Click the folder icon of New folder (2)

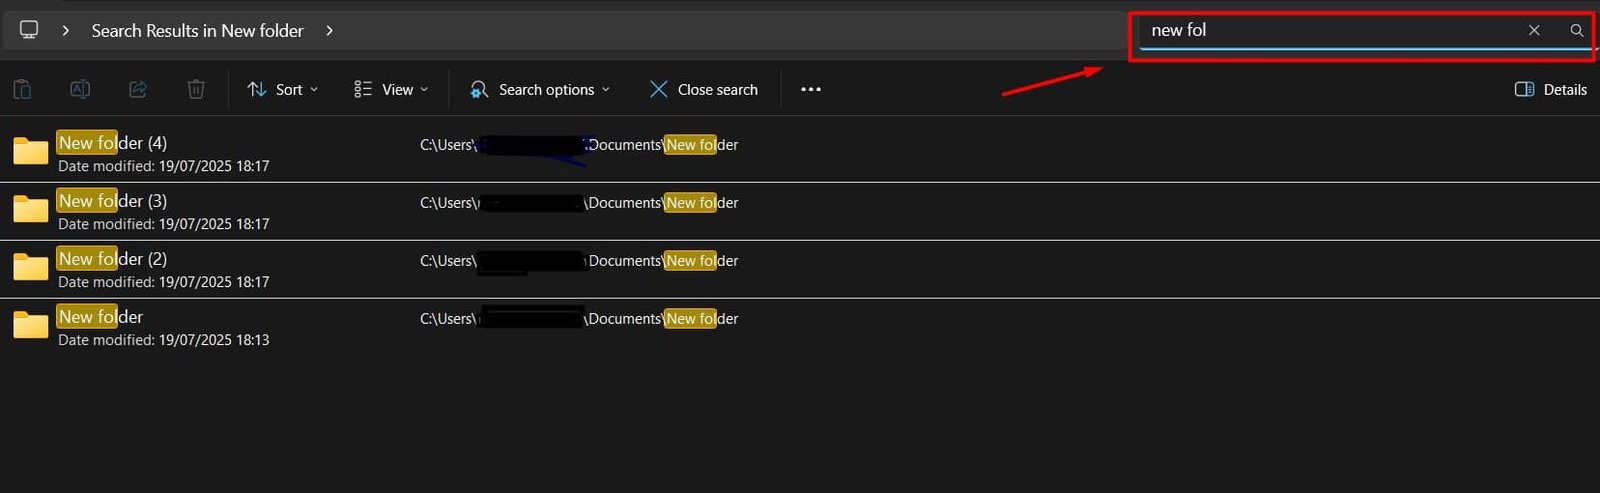[x=30, y=267]
